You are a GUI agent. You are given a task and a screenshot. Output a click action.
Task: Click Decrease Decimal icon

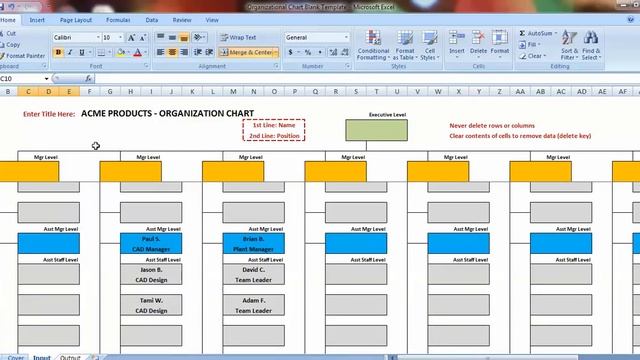[x=345, y=52]
